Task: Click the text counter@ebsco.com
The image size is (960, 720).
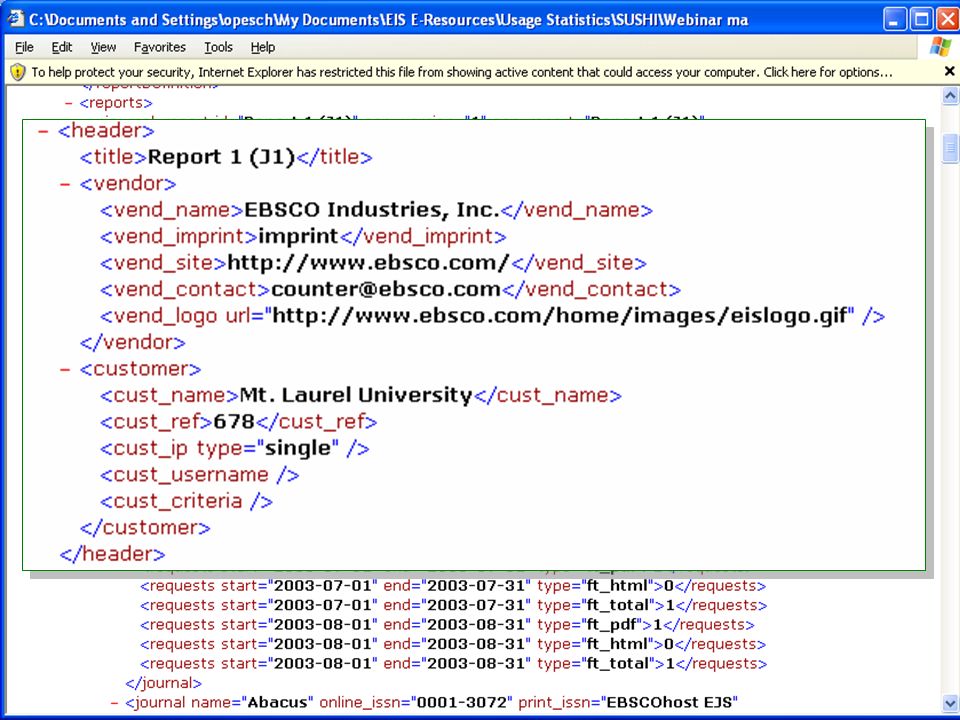Action: tap(386, 290)
